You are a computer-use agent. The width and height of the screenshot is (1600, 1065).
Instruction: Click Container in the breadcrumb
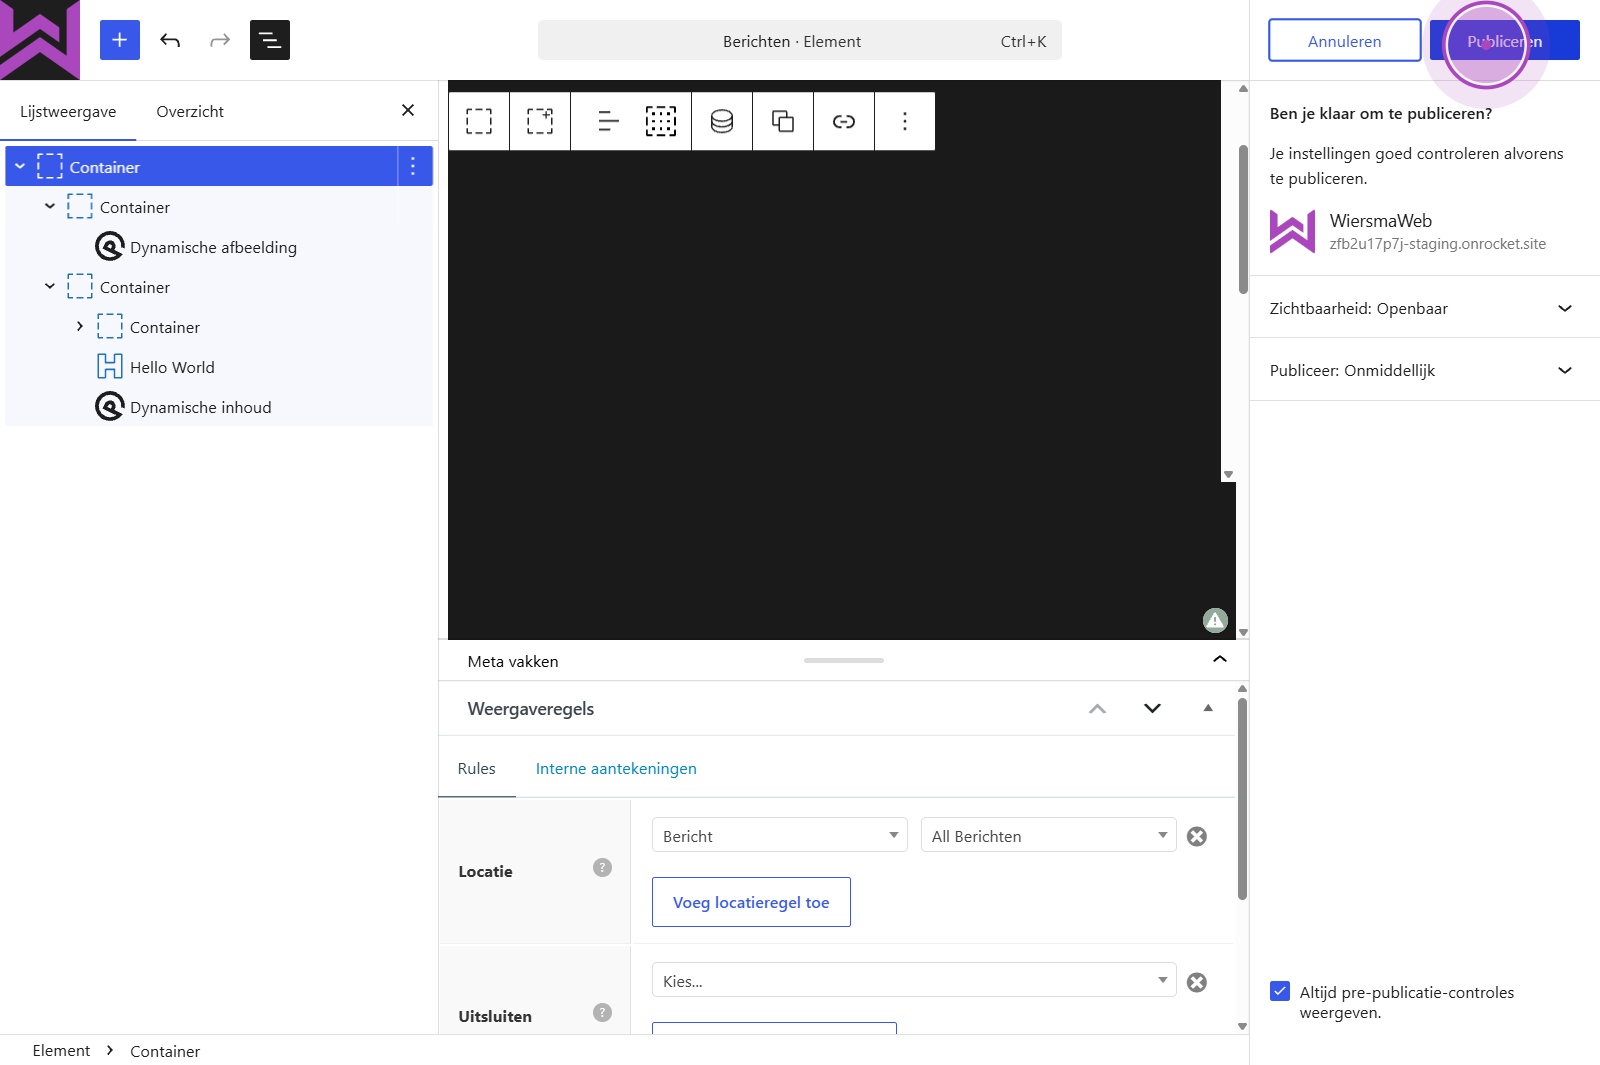[x=165, y=1051]
